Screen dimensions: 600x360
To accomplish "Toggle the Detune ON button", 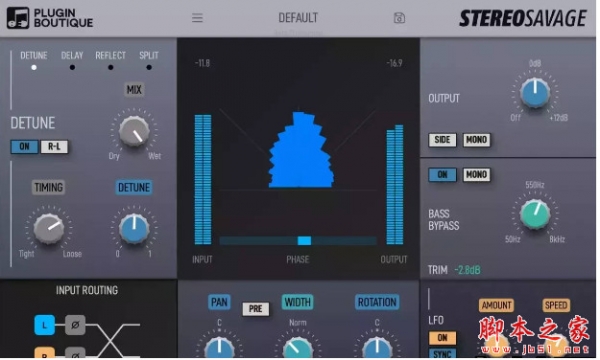I will 24,147.
